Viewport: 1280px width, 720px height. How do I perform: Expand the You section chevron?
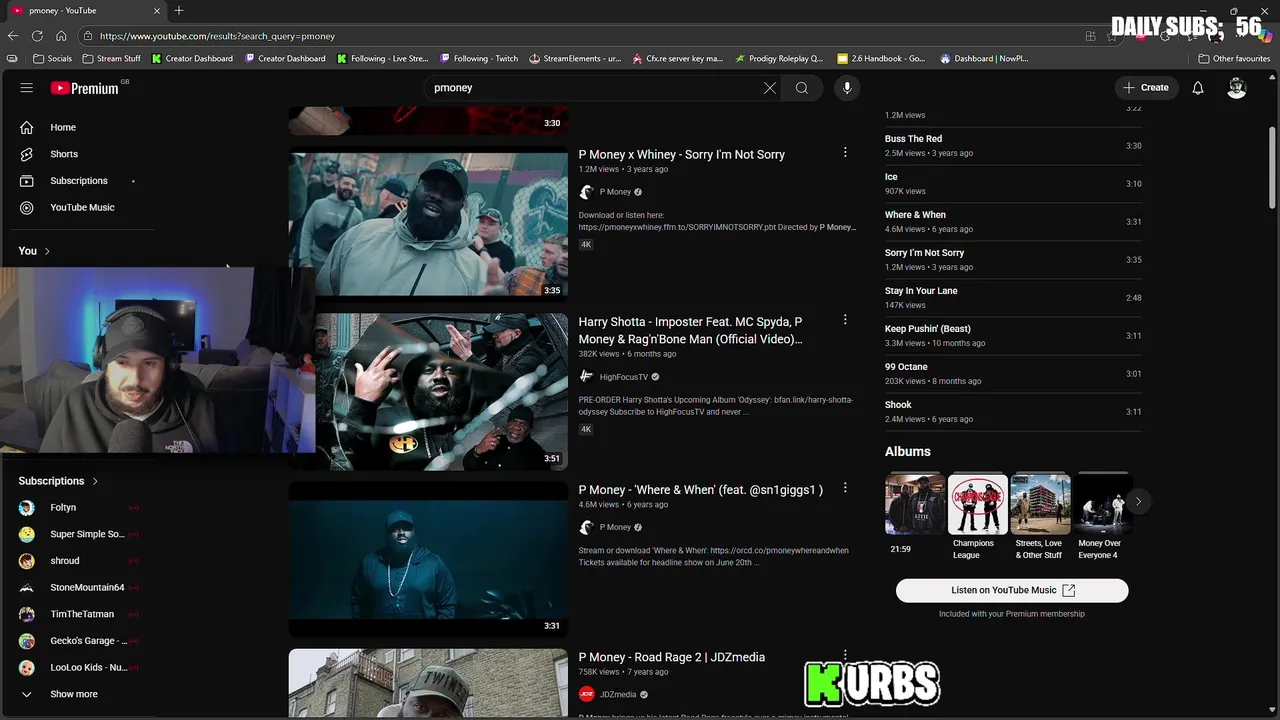(47, 251)
